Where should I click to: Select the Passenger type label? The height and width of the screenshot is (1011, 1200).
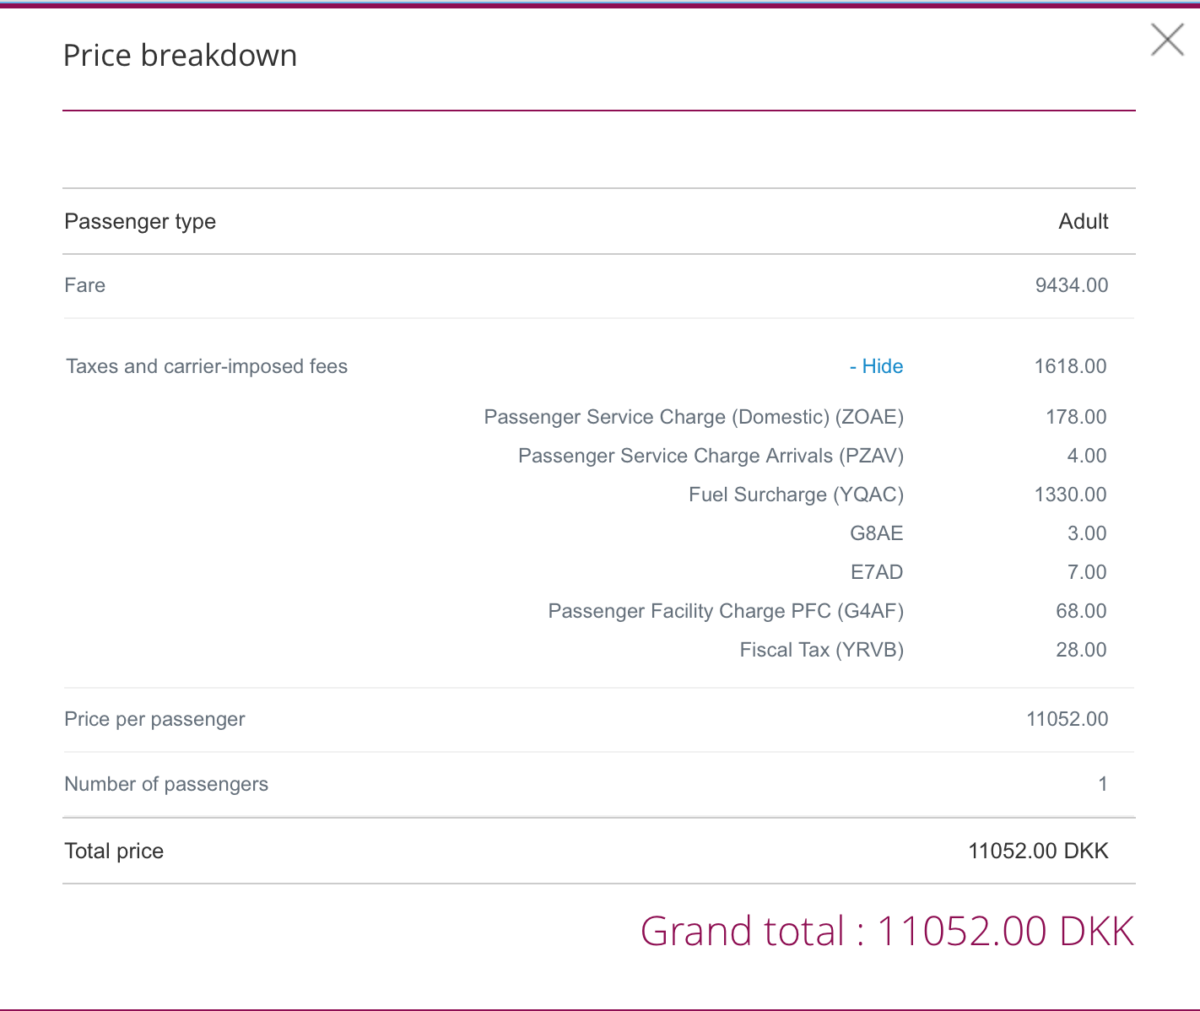tap(140, 221)
